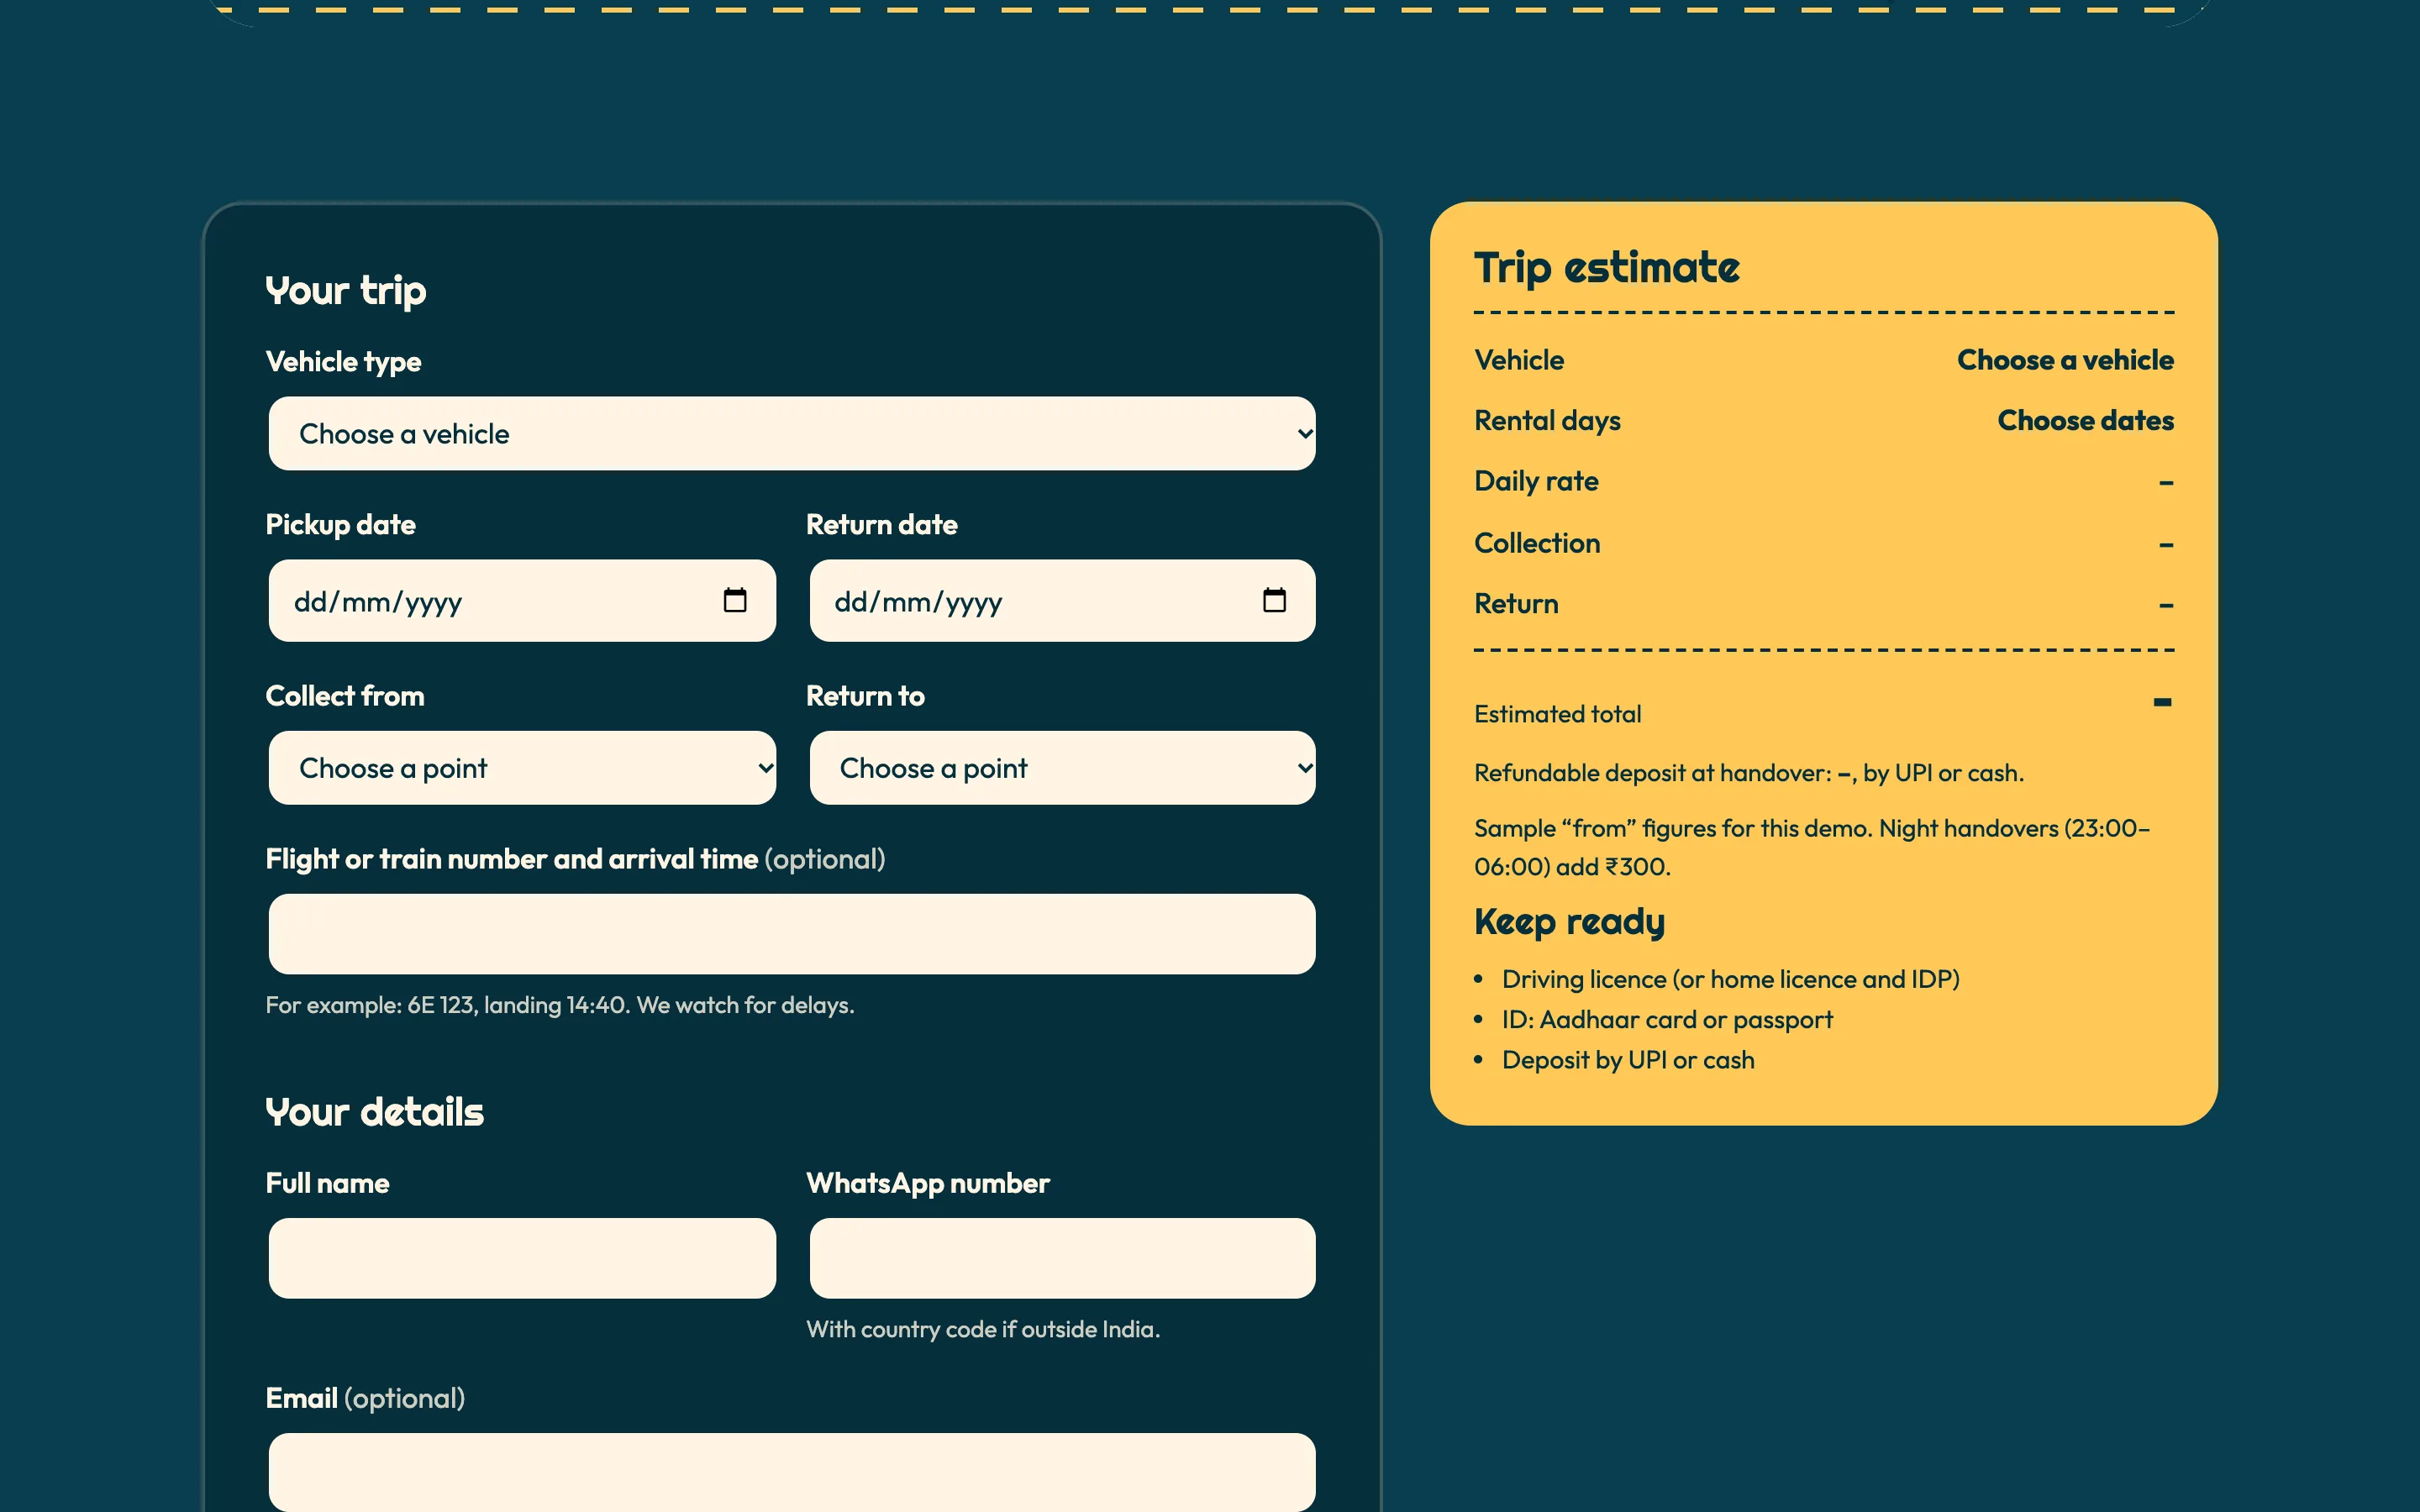Click the Keep ready heading

1569,922
